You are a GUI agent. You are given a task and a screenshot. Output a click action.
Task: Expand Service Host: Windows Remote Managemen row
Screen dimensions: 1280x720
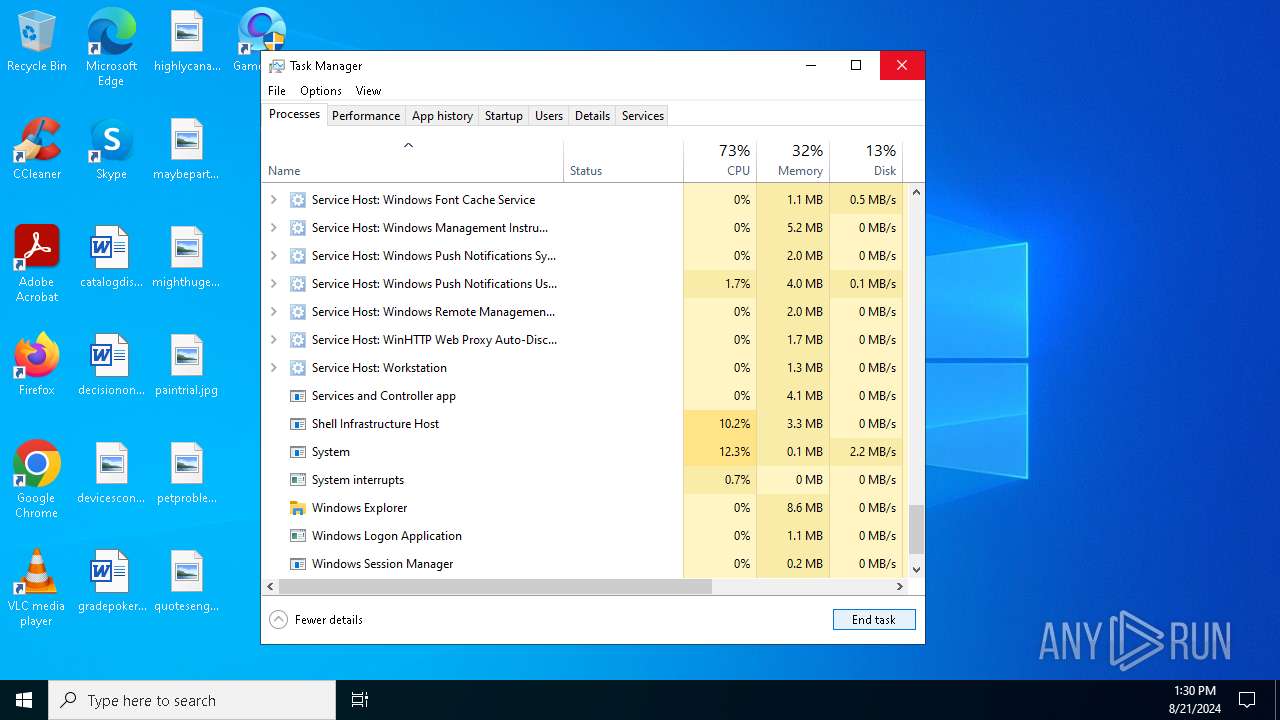pos(274,312)
